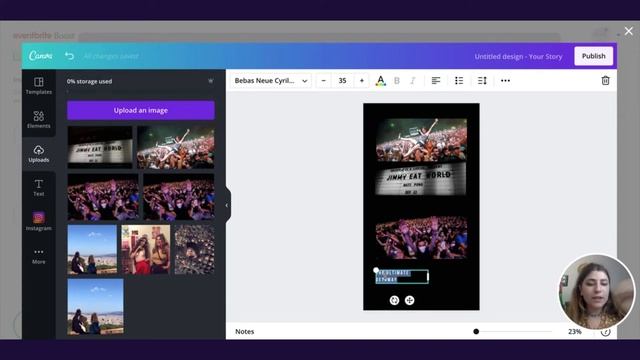Select the purple crowd photo on canvas
The width and height of the screenshot is (640, 360).
pos(421,238)
